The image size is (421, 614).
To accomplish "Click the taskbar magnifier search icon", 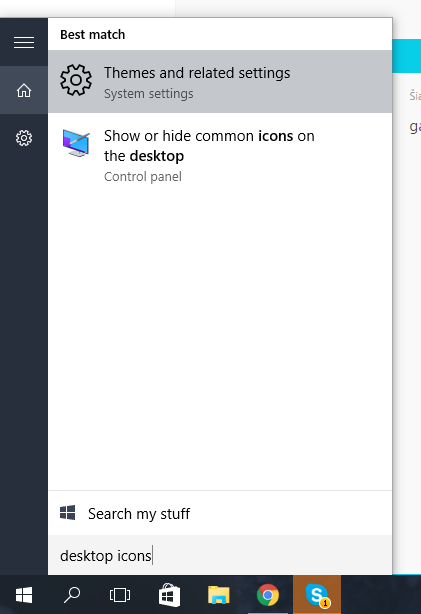I will pos(72,595).
